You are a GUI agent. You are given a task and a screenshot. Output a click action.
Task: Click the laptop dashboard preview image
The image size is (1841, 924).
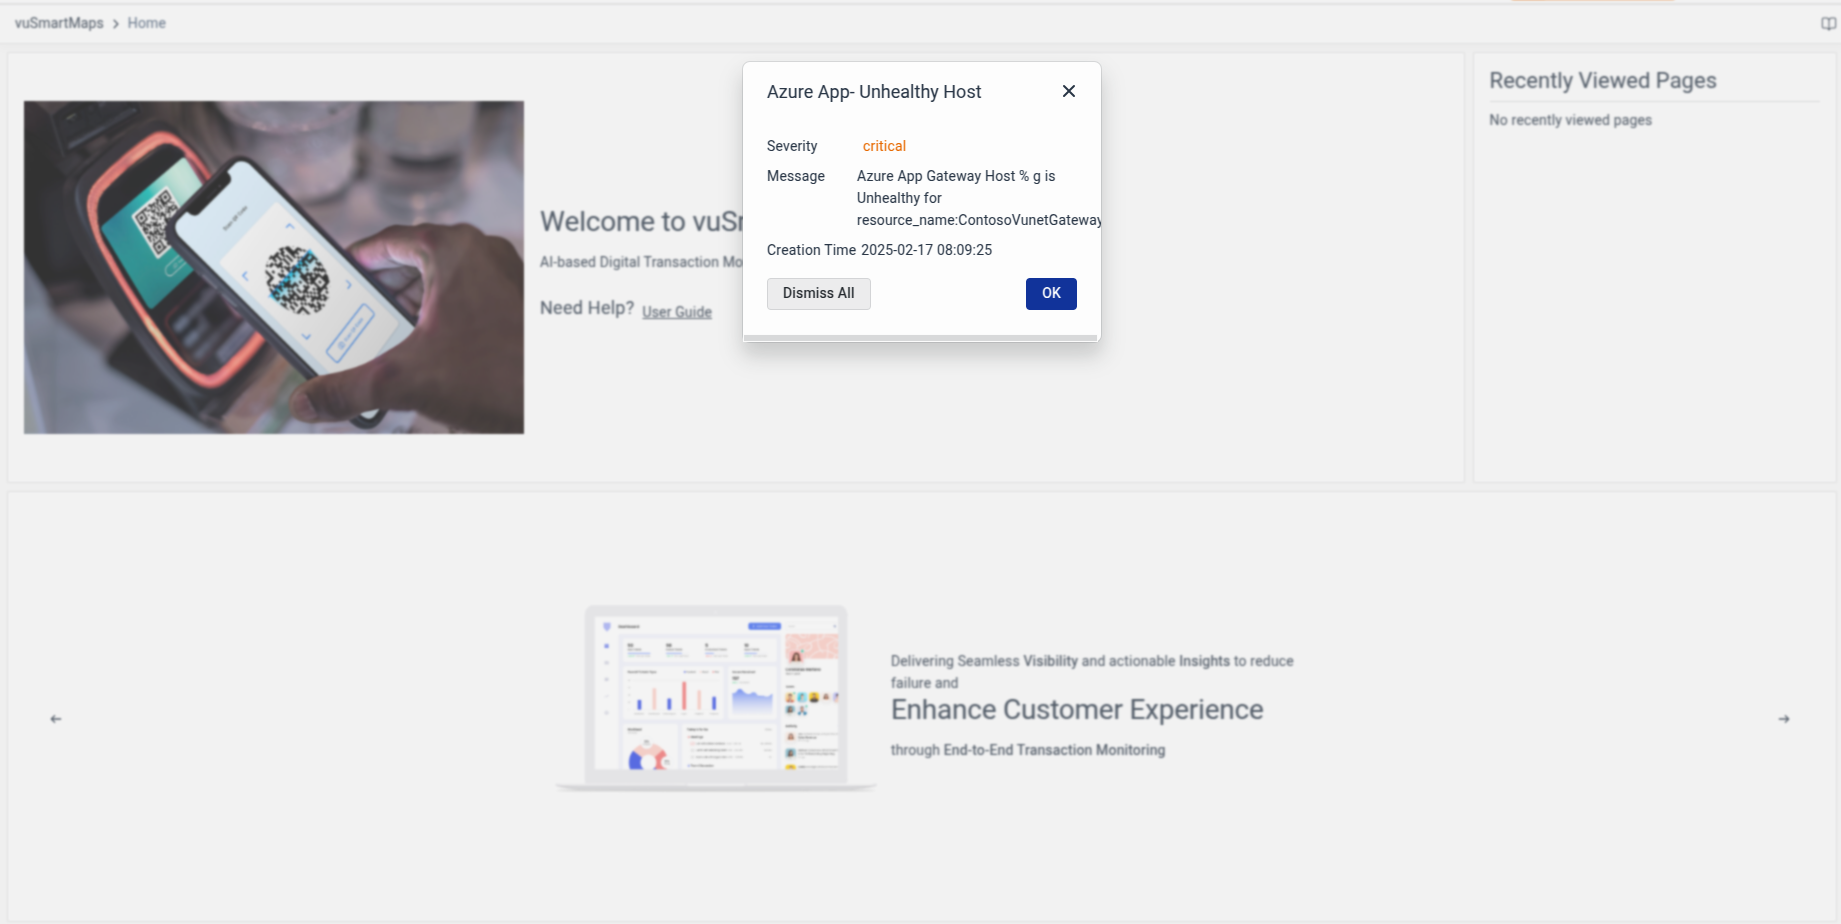coord(716,697)
